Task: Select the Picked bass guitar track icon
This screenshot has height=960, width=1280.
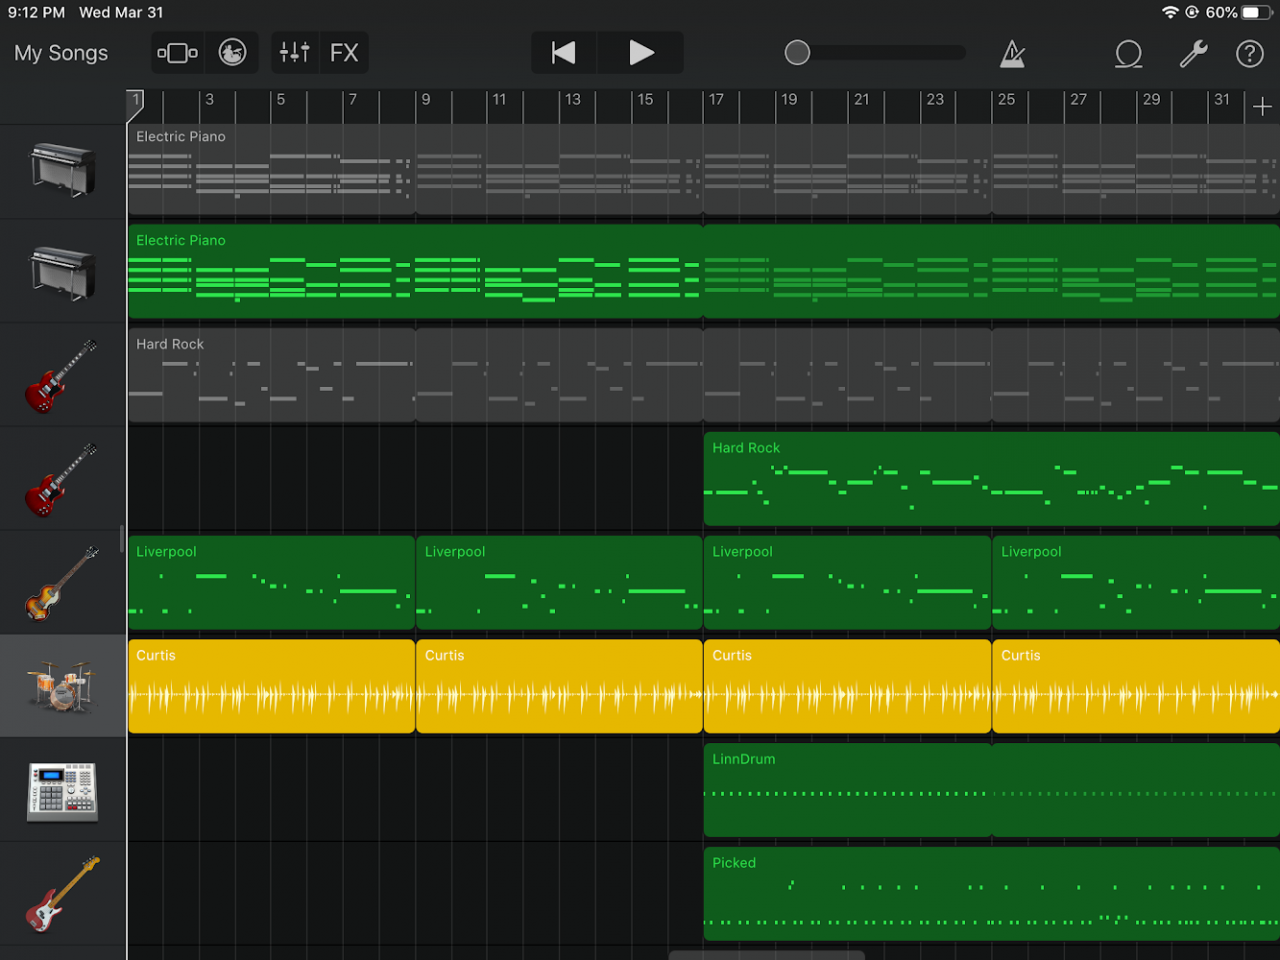Action: tap(62, 894)
